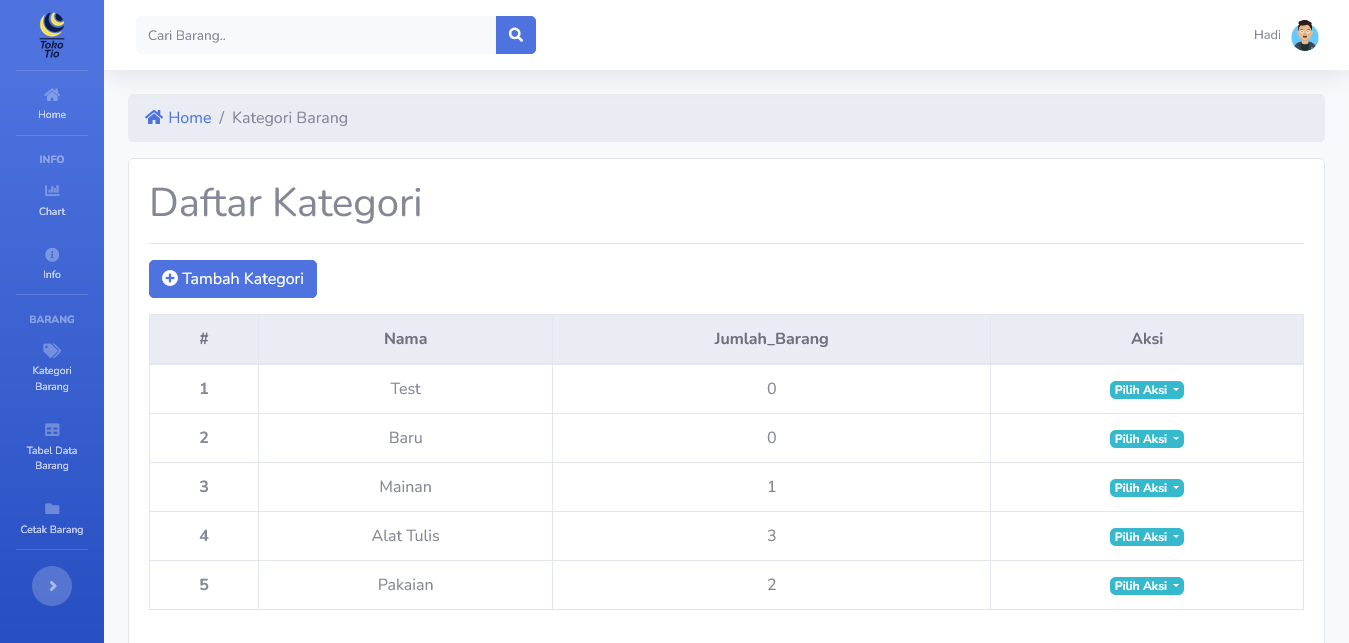This screenshot has width=1349, height=643.
Task: Expand Pilih Aksi for Mainan category
Action: tap(1146, 488)
